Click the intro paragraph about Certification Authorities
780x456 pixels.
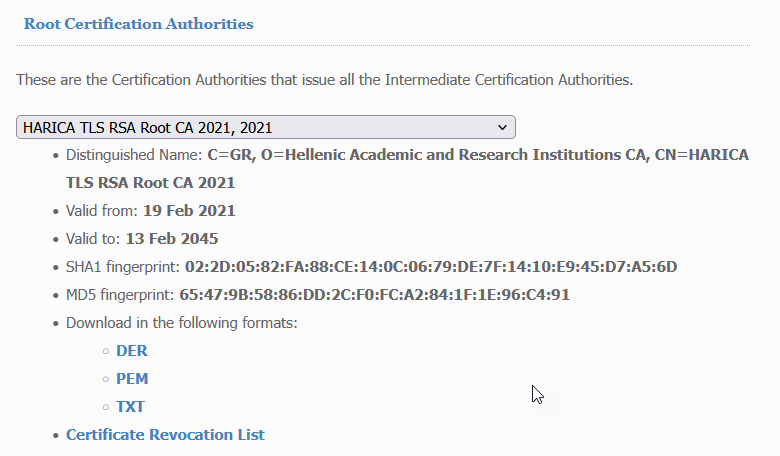pos(324,79)
